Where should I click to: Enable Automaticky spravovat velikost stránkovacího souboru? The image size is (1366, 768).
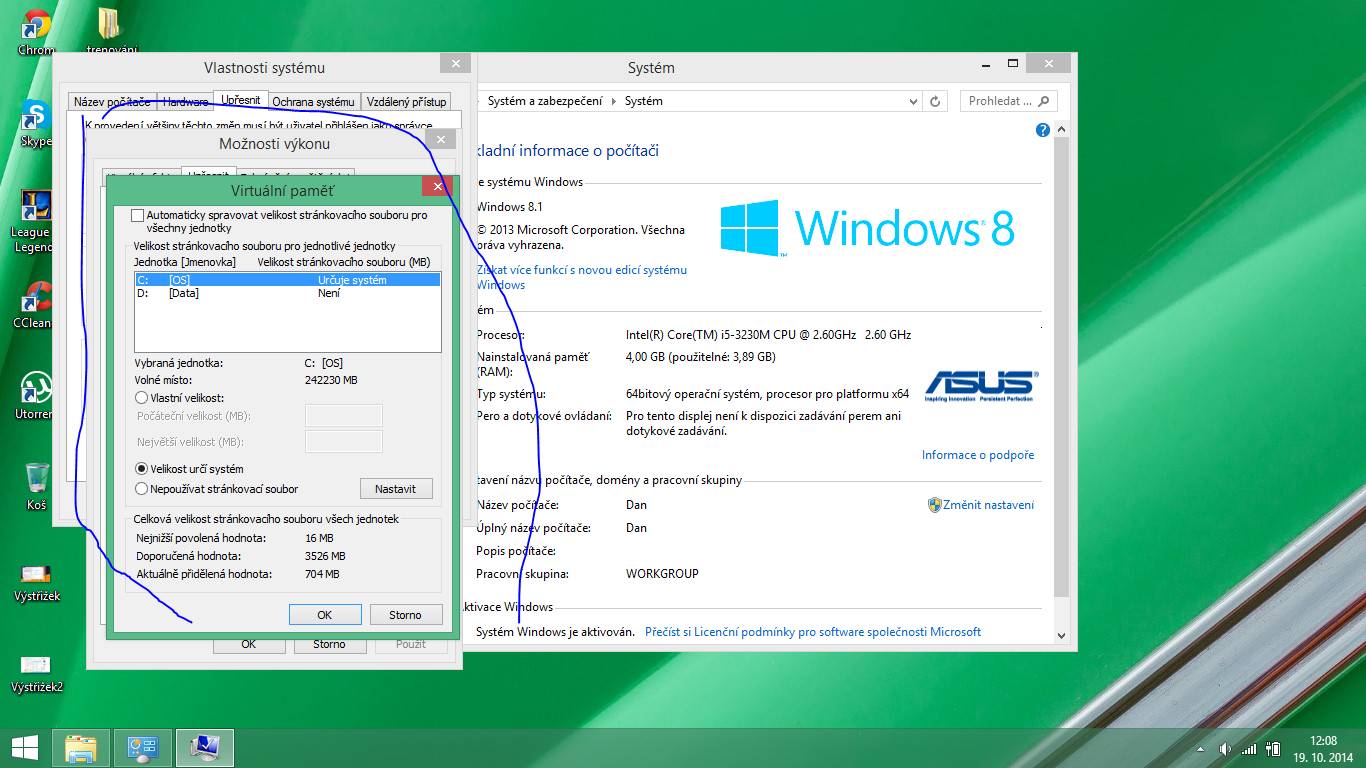coord(138,215)
